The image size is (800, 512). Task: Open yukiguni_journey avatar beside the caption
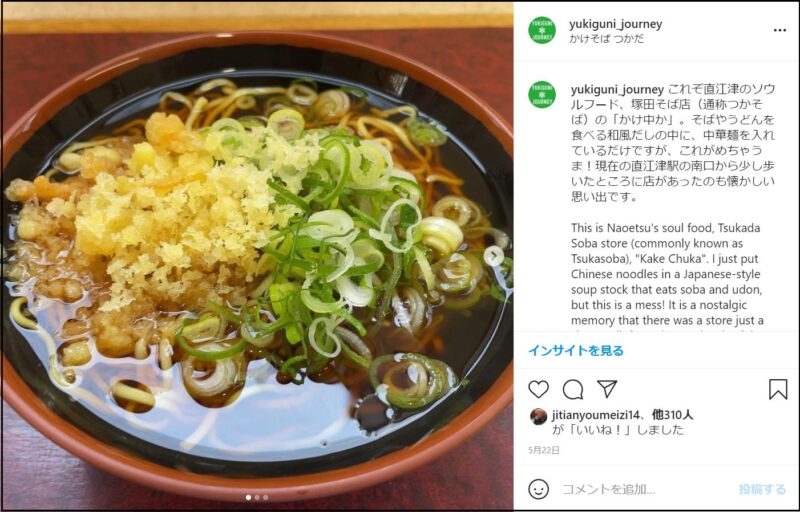click(x=542, y=94)
